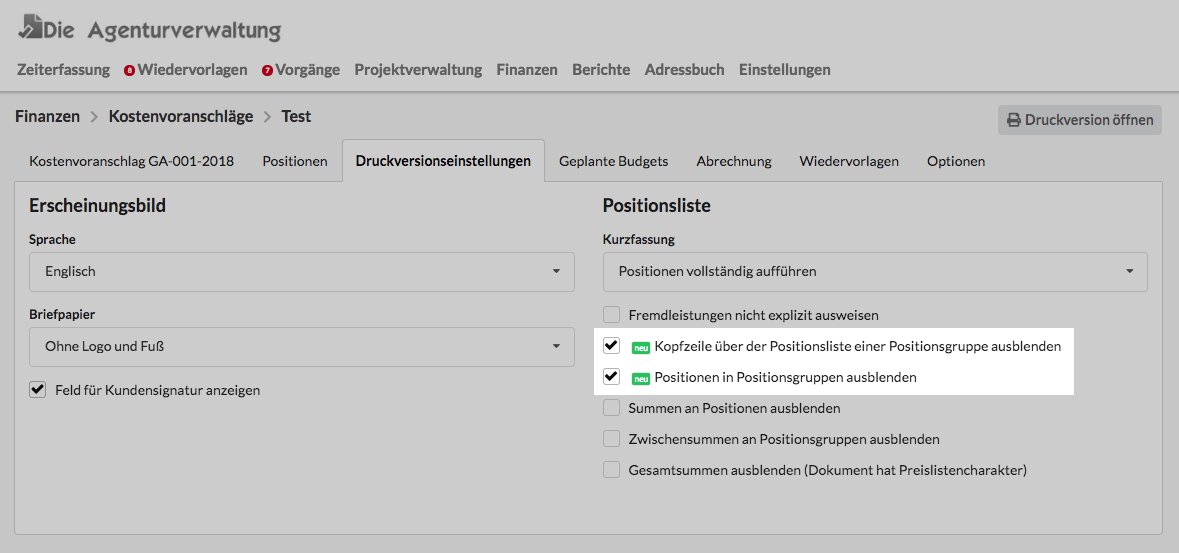The image size is (1179, 553).
Task: Click the red Wiedervorlagen notification badge
Action: click(129, 71)
